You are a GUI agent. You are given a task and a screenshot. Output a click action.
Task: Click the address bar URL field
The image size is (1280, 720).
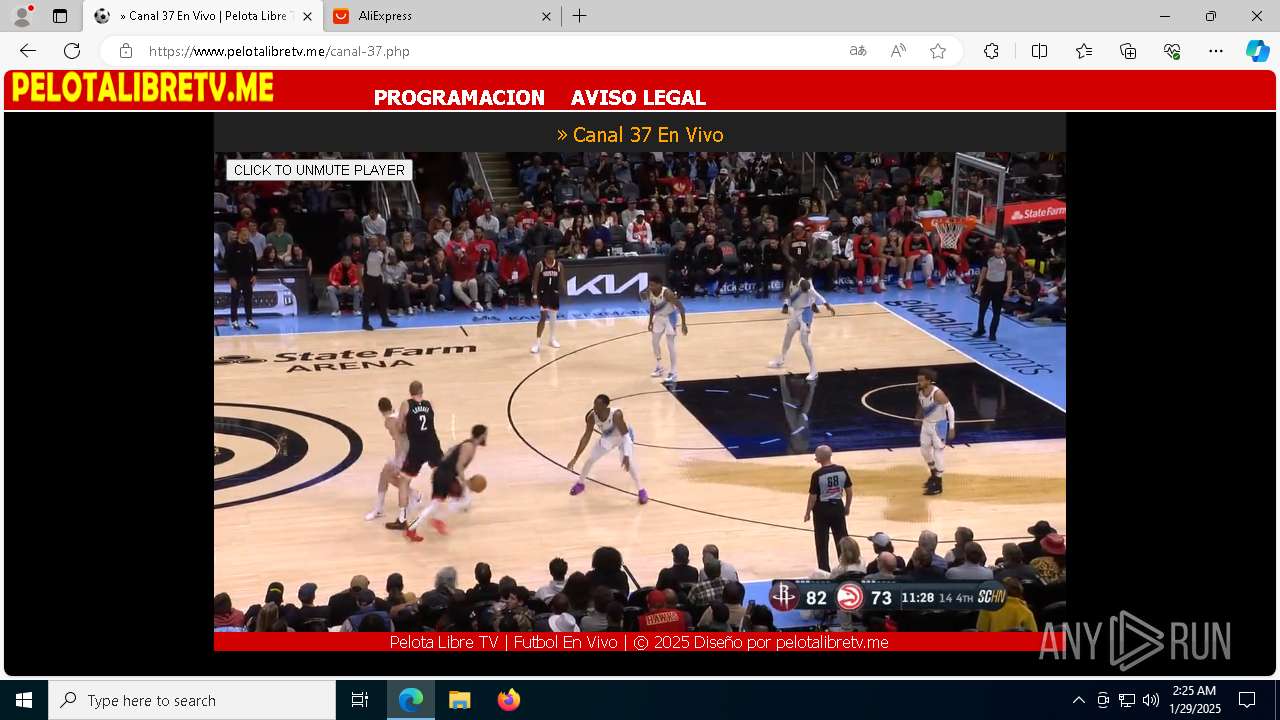[x=490, y=51]
